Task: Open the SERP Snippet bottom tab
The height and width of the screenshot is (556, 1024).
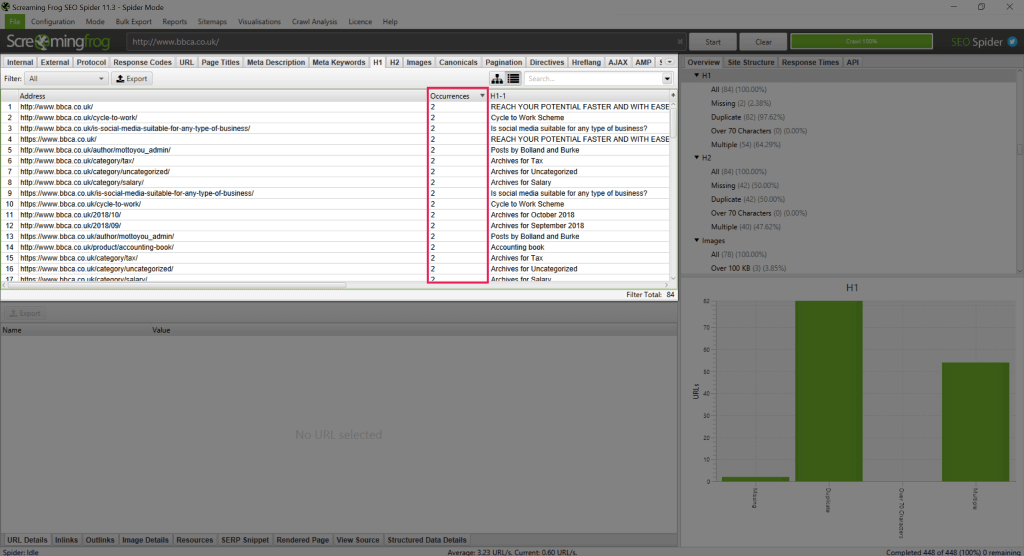Action: pos(245,540)
